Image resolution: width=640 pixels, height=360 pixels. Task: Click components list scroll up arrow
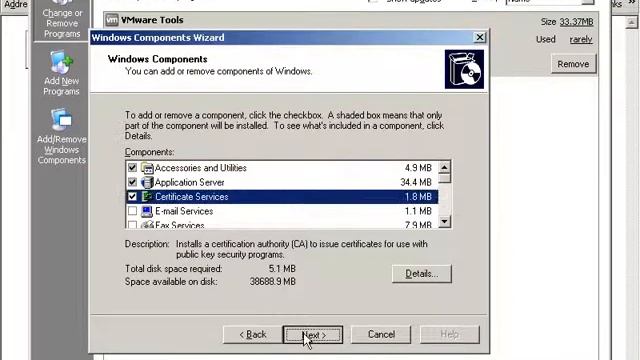444,167
